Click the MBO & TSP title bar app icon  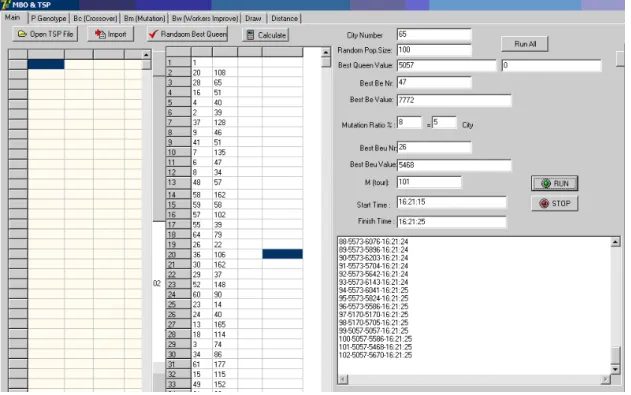pyautogui.click(x=5, y=5)
